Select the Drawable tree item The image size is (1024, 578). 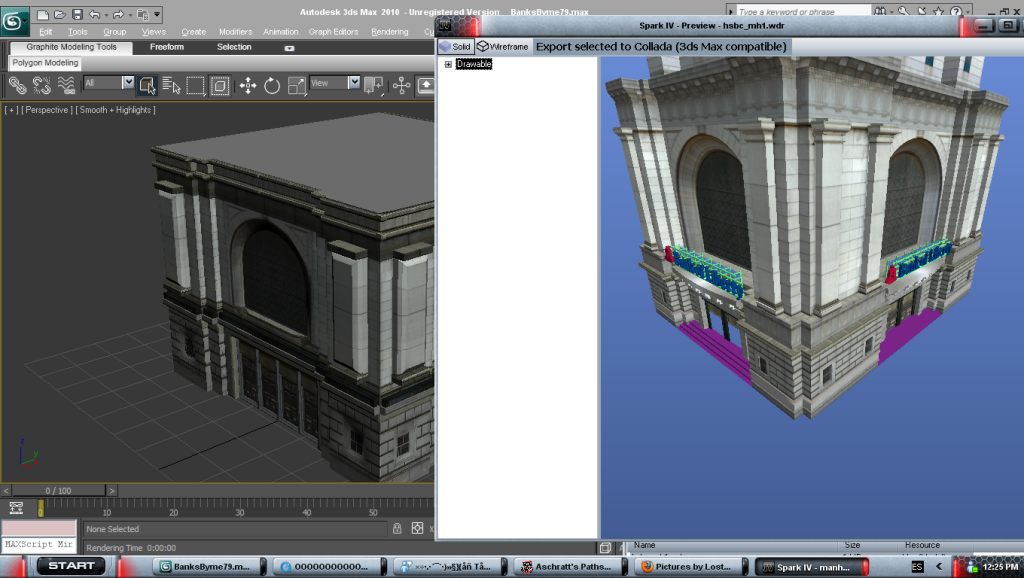473,64
